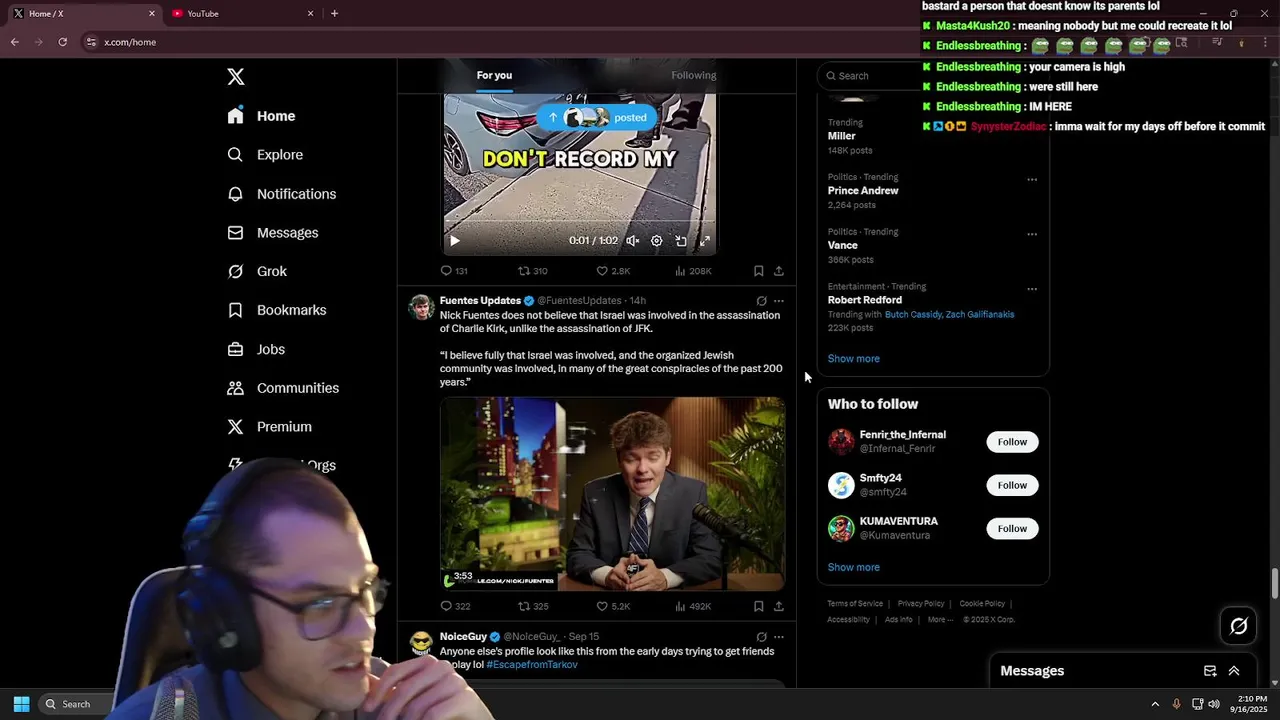The image size is (1280, 720).
Task: Open Jobs in the sidebar
Action: click(256, 349)
